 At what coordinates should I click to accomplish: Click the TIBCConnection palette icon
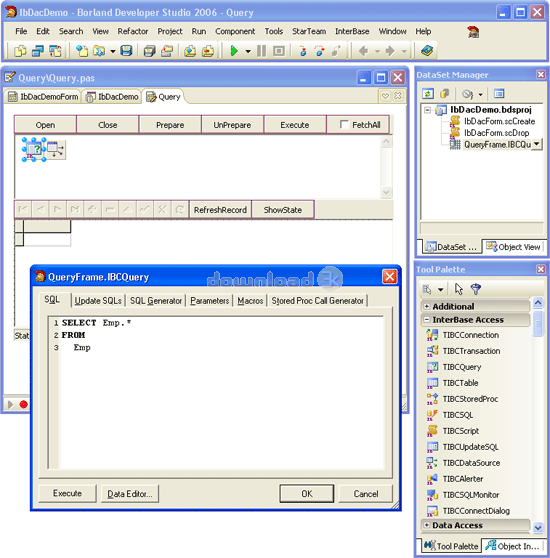coord(432,335)
